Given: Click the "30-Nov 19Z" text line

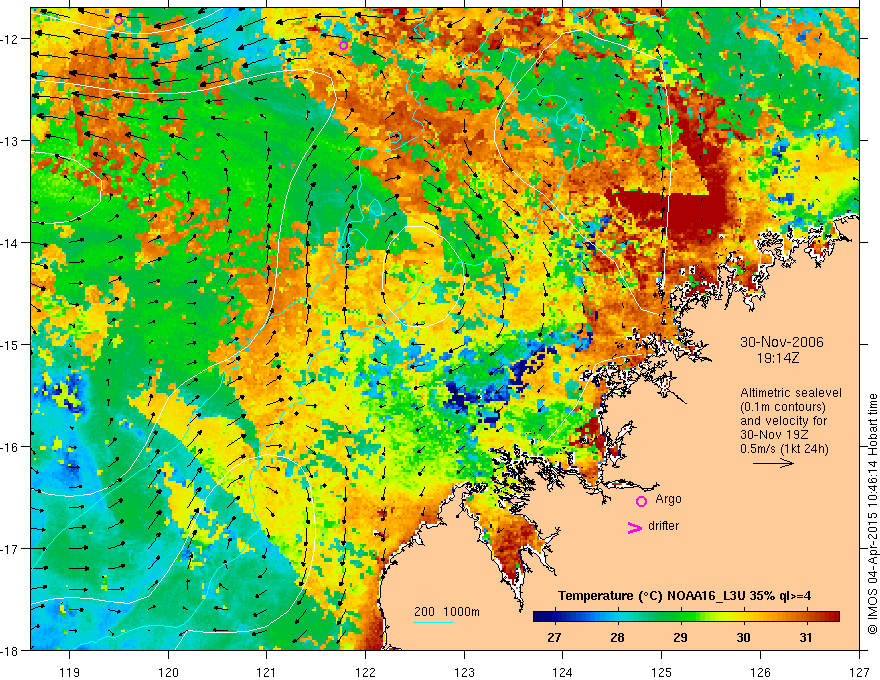Looking at the screenshot, I should point(772,434).
